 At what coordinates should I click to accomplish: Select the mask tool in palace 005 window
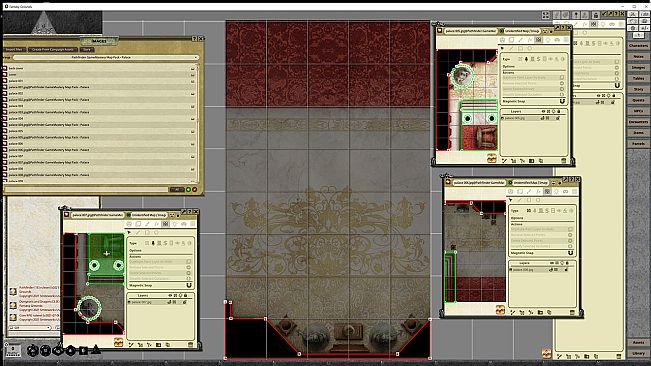[512, 40]
